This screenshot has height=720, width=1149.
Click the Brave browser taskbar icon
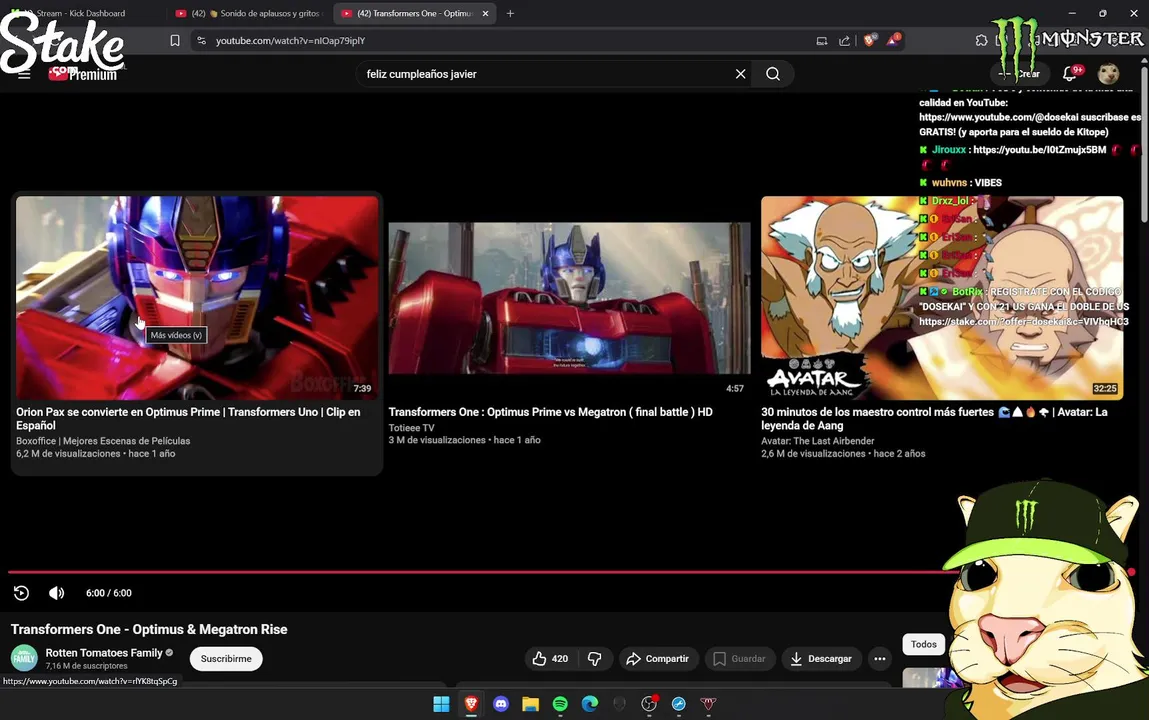click(471, 704)
